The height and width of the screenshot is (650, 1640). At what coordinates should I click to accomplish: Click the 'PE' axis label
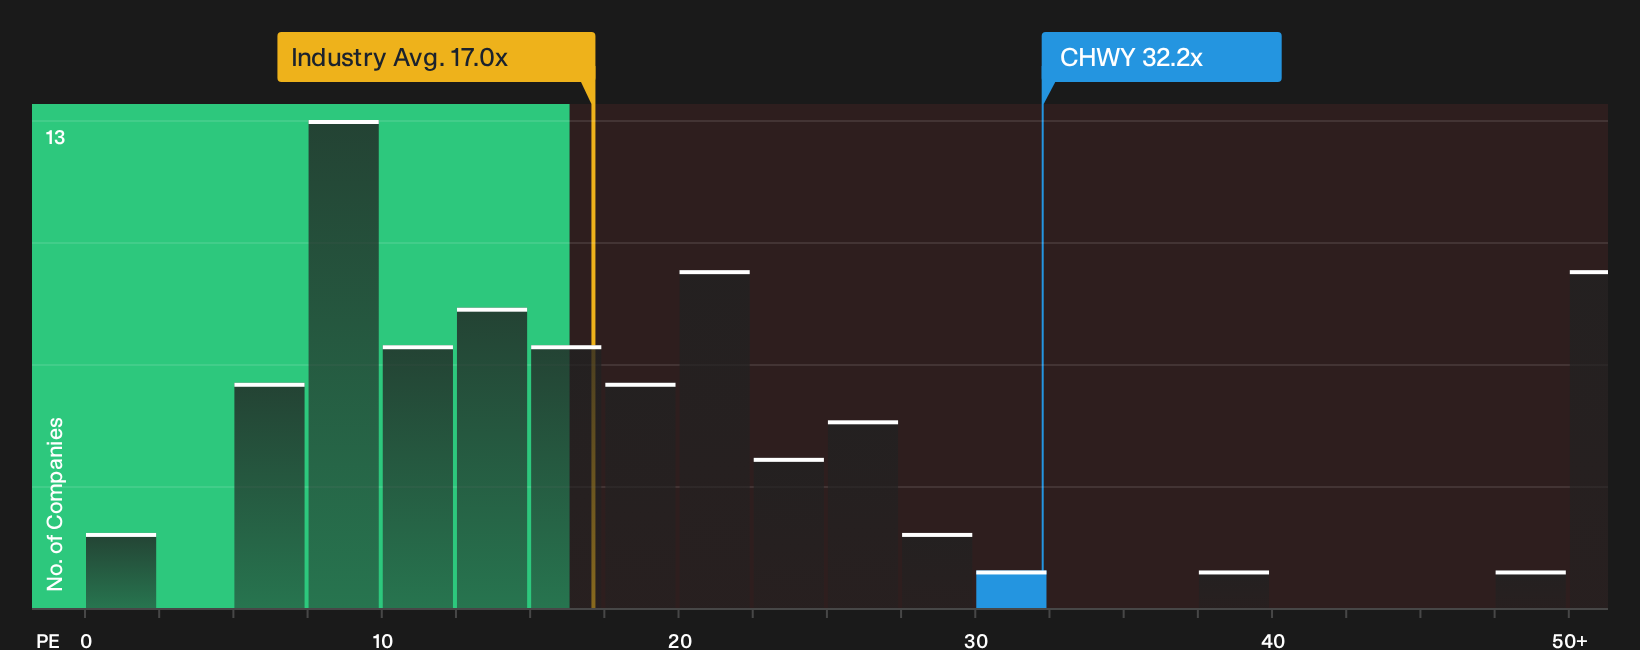[x=48, y=641]
